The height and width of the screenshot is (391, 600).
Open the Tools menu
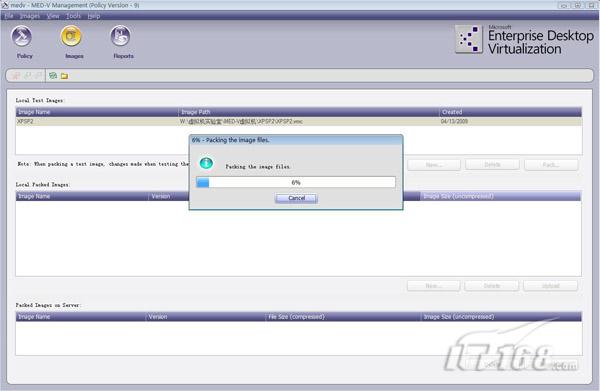coord(73,16)
